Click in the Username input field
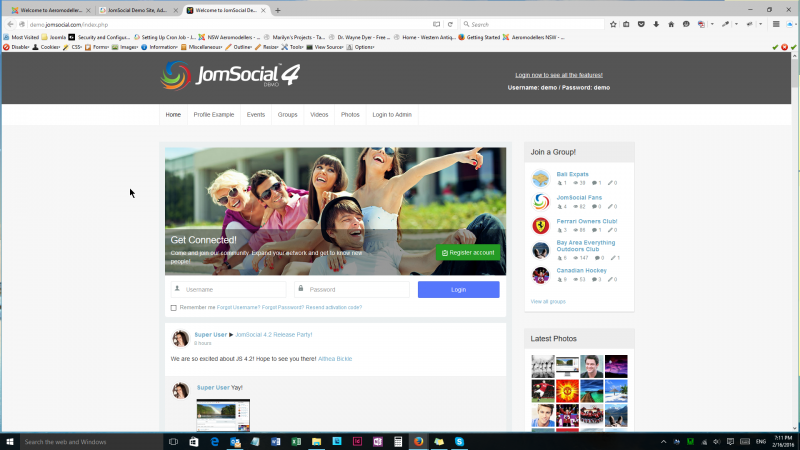 pos(229,289)
